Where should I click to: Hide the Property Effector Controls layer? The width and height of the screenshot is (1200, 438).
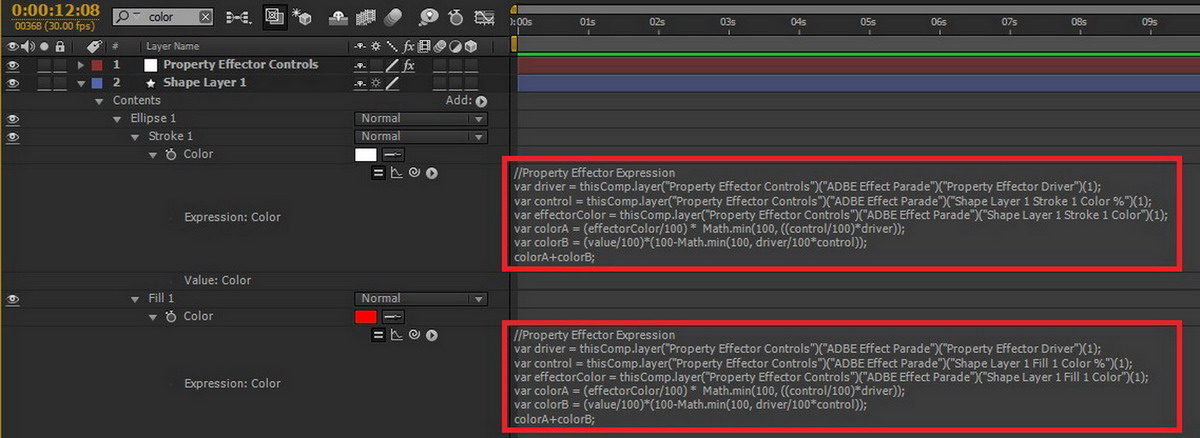tap(13, 65)
